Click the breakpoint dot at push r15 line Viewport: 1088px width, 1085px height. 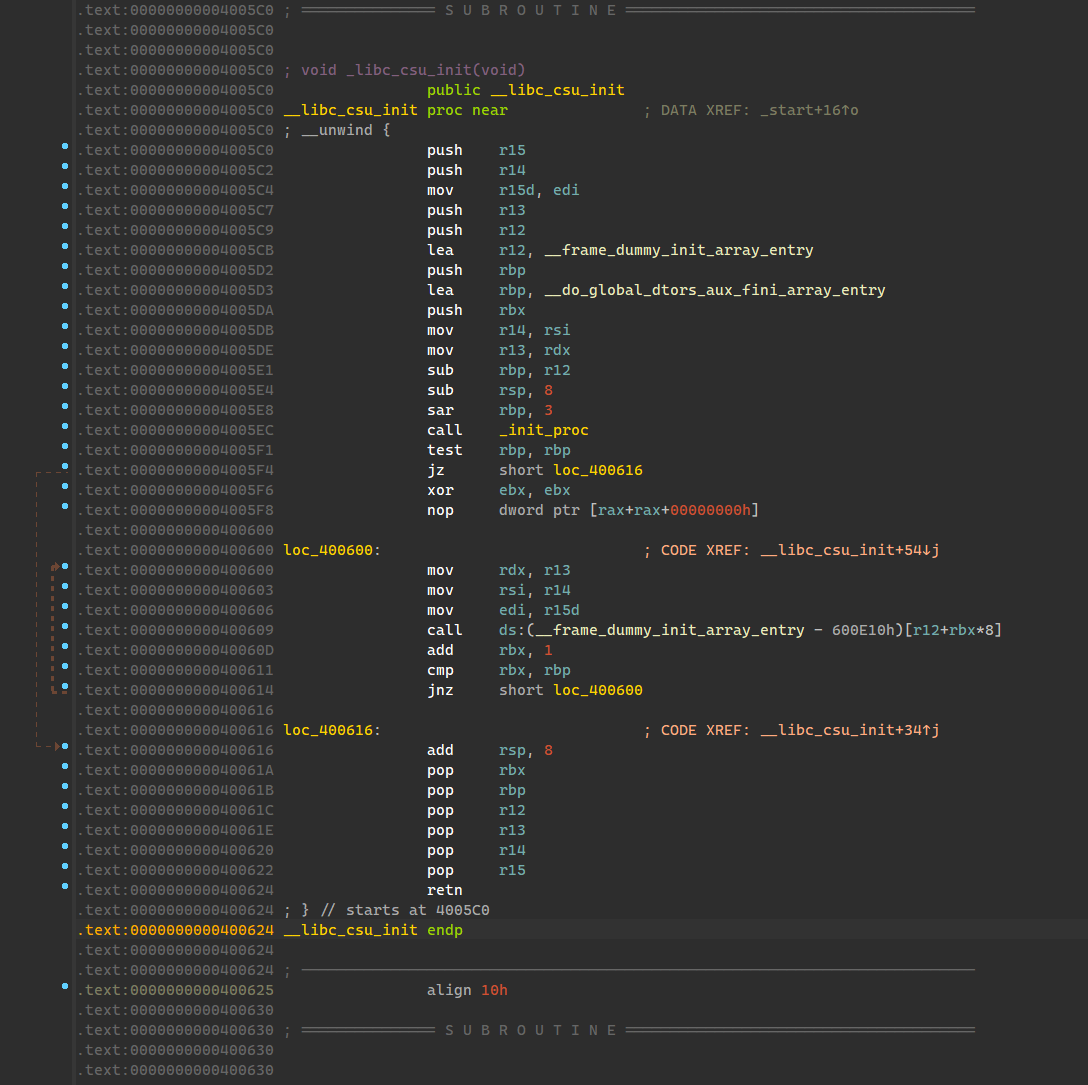click(x=65, y=147)
